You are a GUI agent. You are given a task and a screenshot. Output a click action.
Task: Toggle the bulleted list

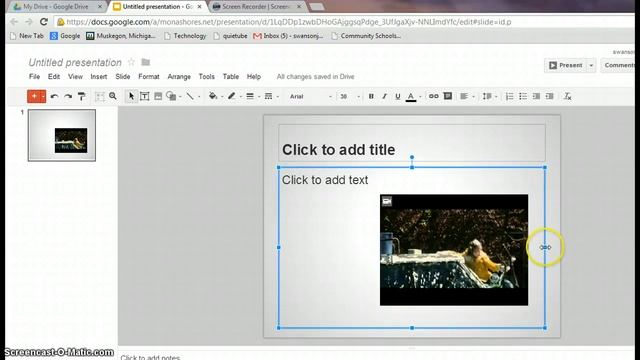(x=523, y=96)
